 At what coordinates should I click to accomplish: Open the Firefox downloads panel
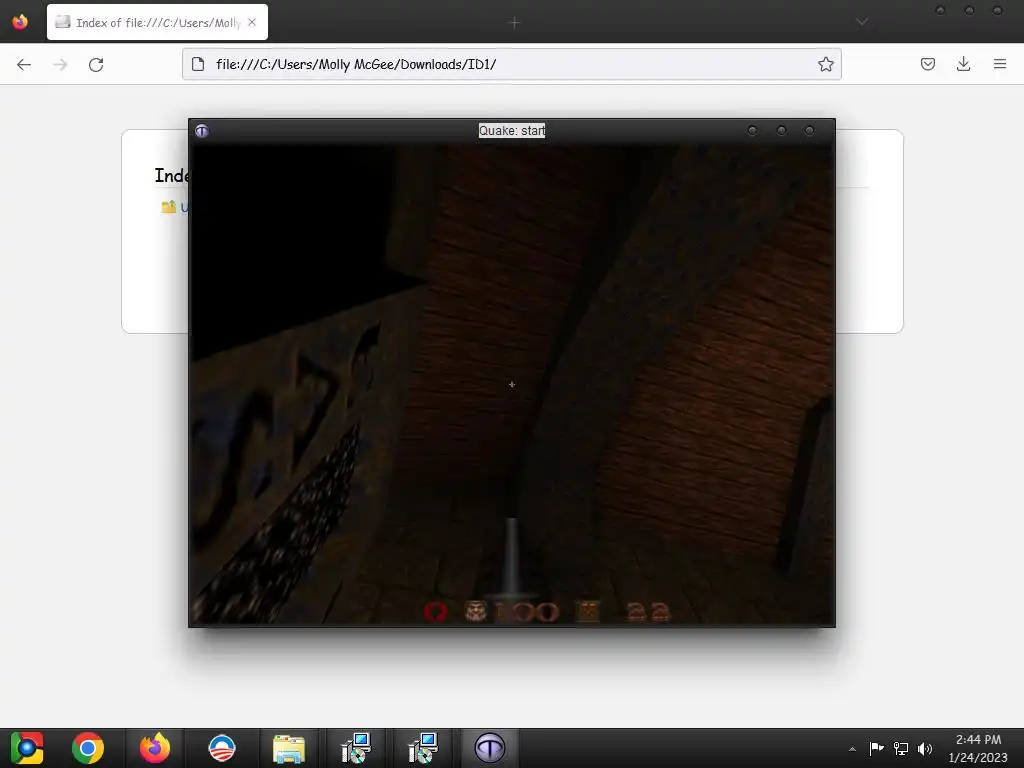click(963, 64)
